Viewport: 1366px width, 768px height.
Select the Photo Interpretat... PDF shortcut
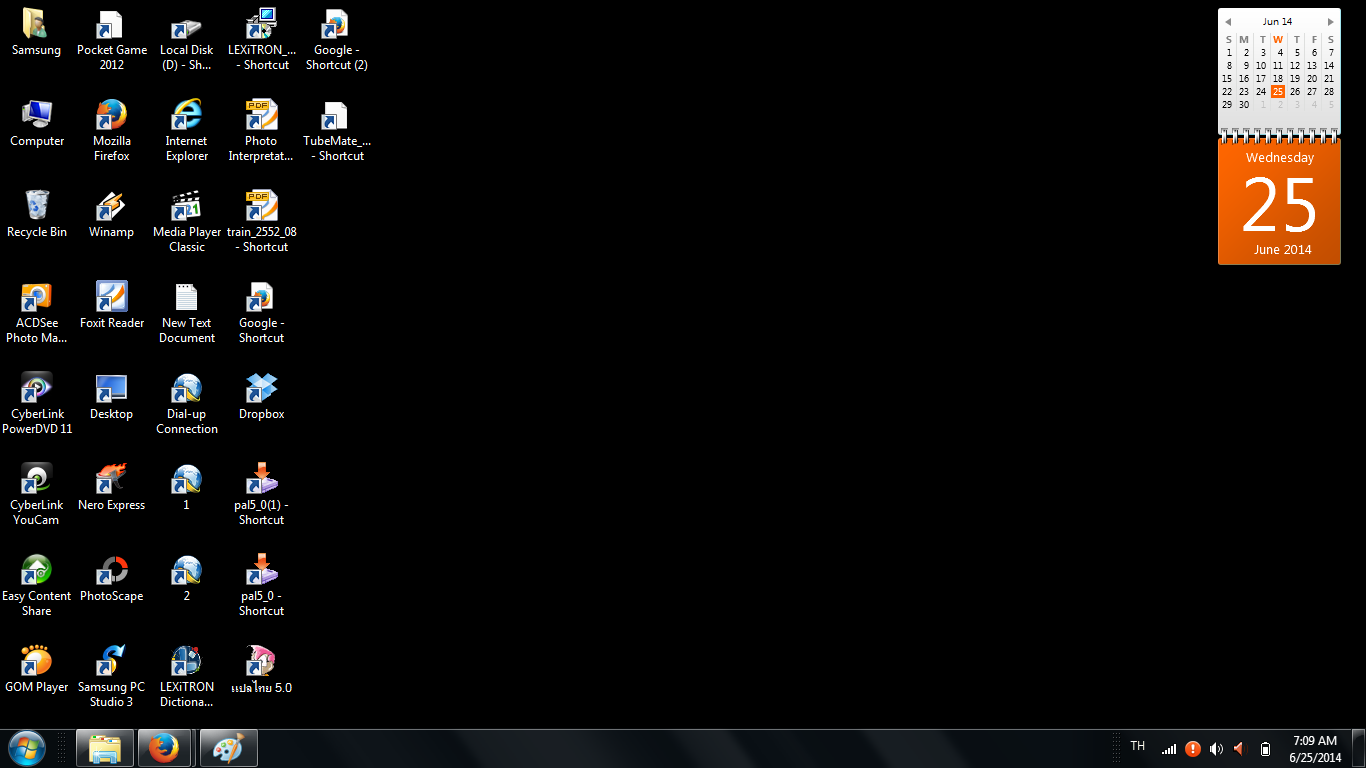(x=262, y=131)
